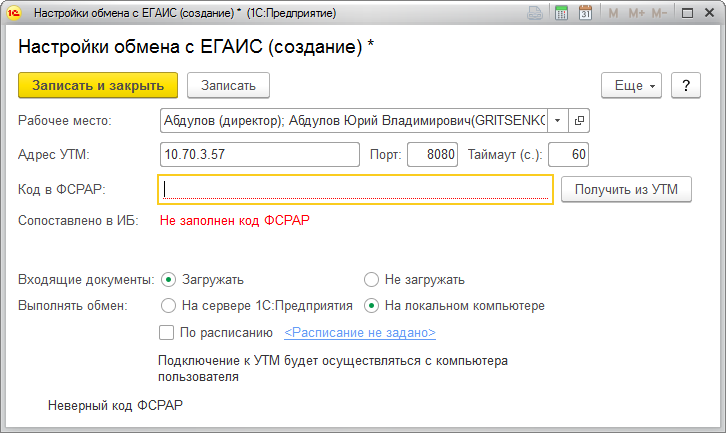Click the Код в ФСРАР input field
Screen dimensions: 726x433
pyautogui.click(x=356, y=189)
